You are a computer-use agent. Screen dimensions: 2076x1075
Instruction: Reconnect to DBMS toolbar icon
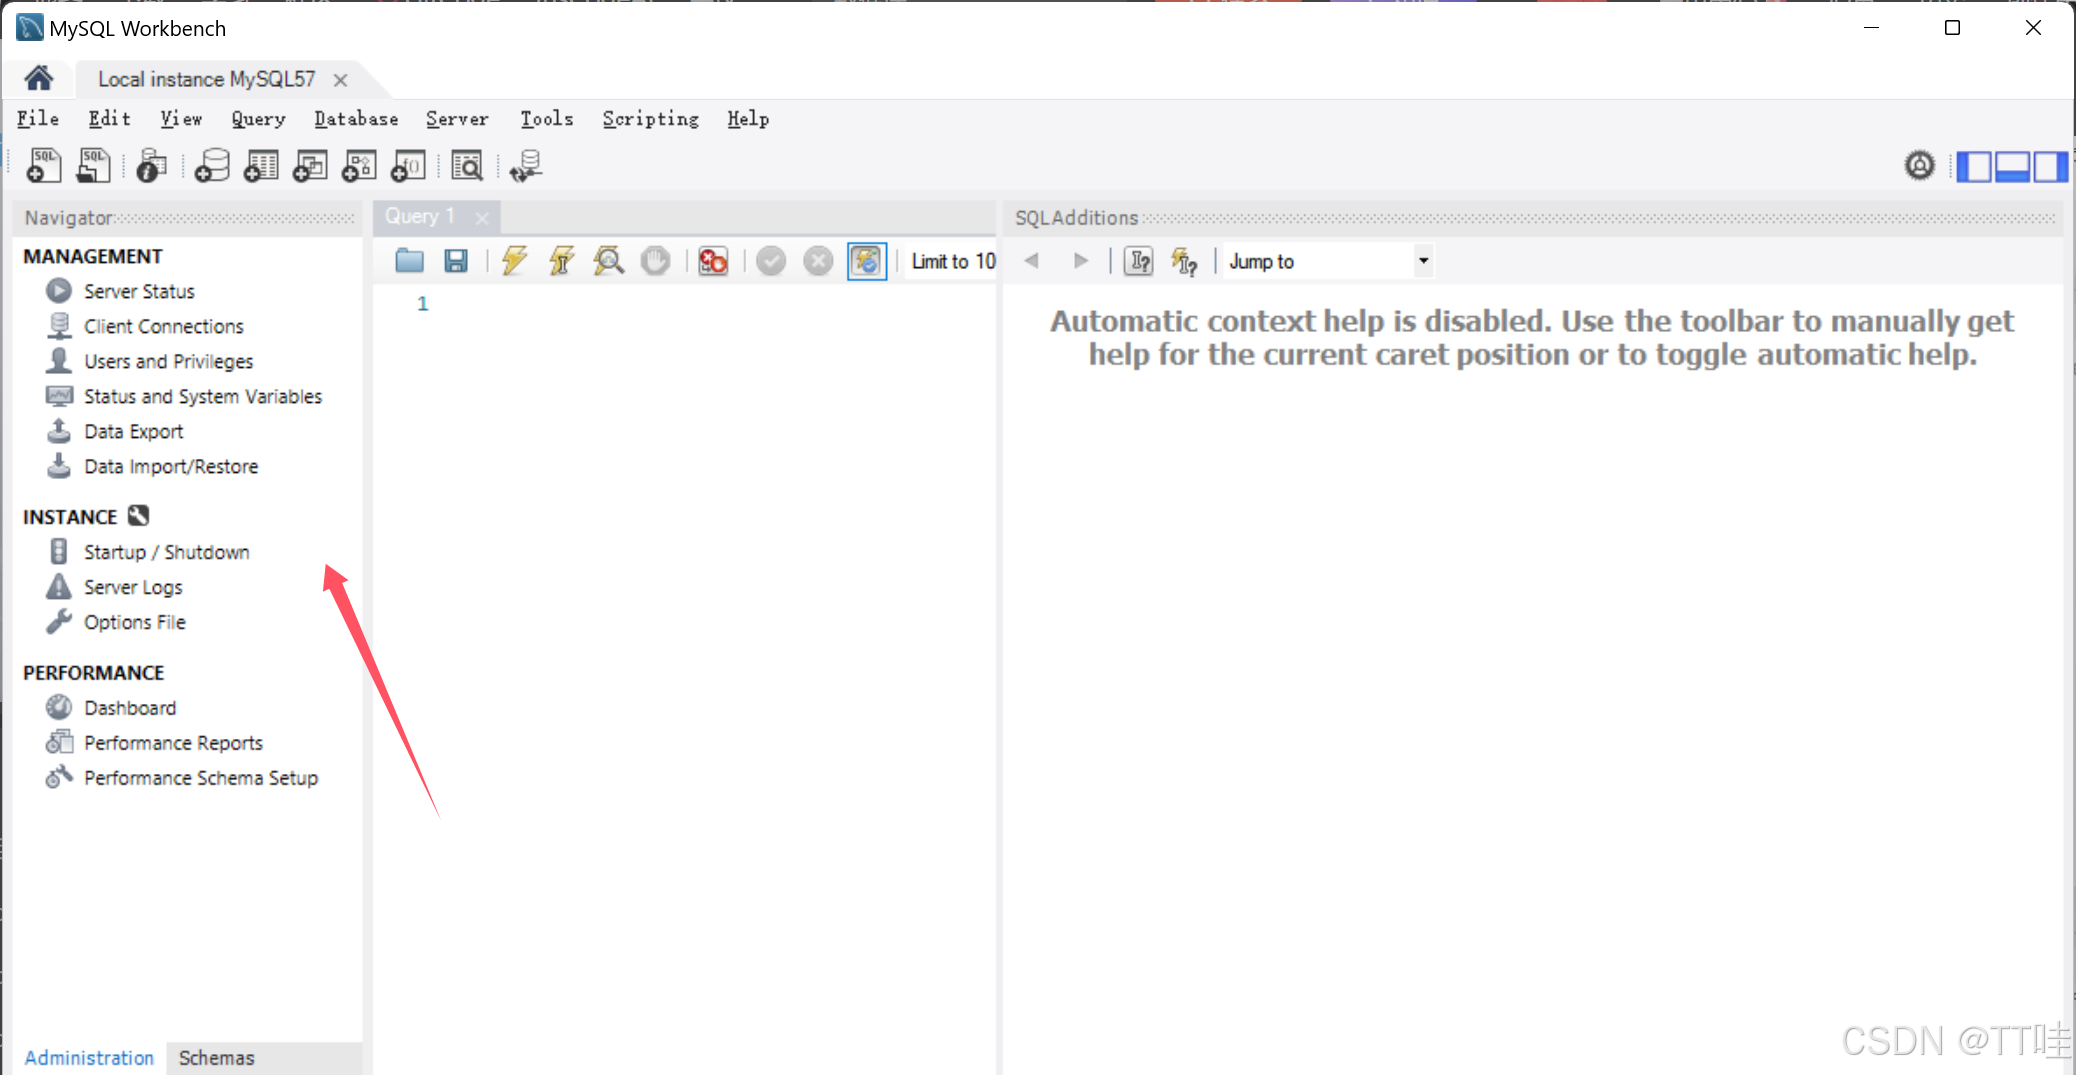[x=526, y=165]
